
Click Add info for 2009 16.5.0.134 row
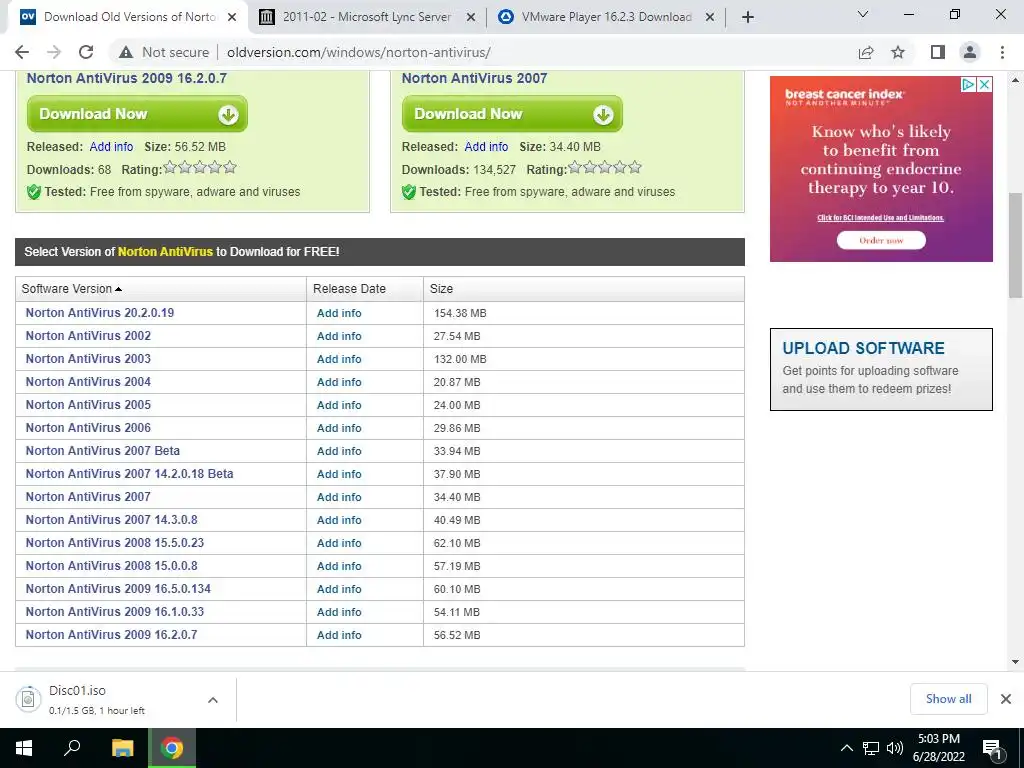point(339,588)
